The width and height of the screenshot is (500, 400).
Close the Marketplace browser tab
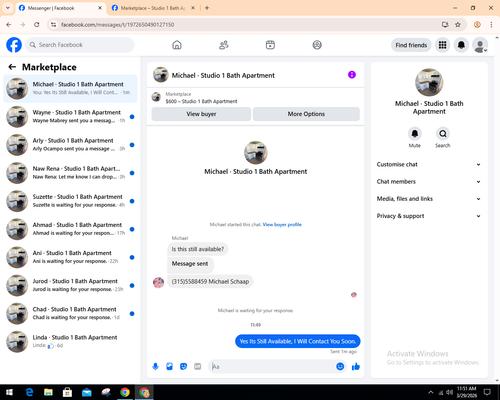[x=193, y=8]
